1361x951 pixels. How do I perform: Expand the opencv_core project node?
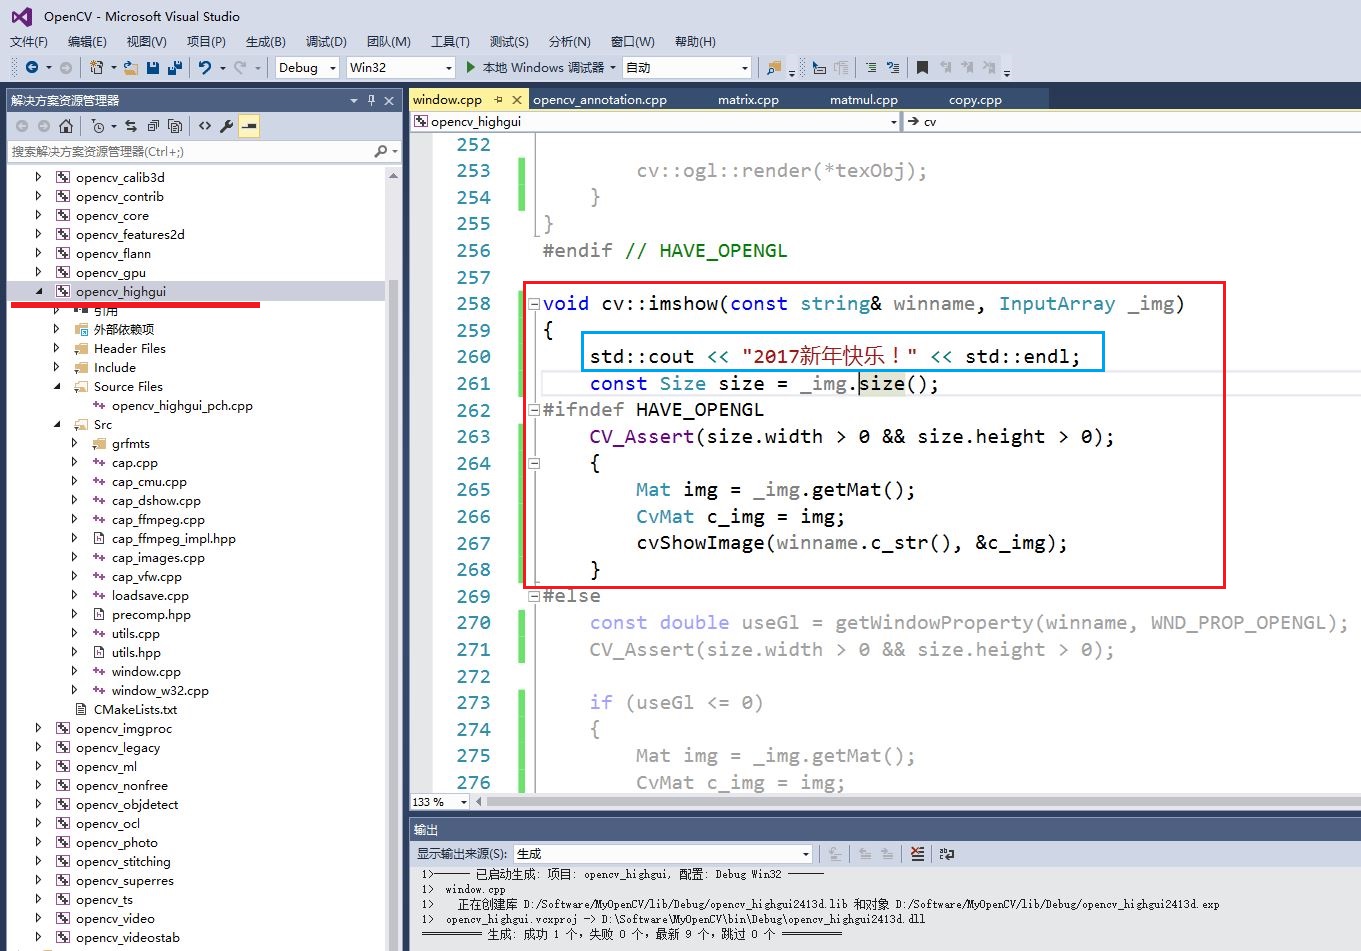(x=39, y=216)
